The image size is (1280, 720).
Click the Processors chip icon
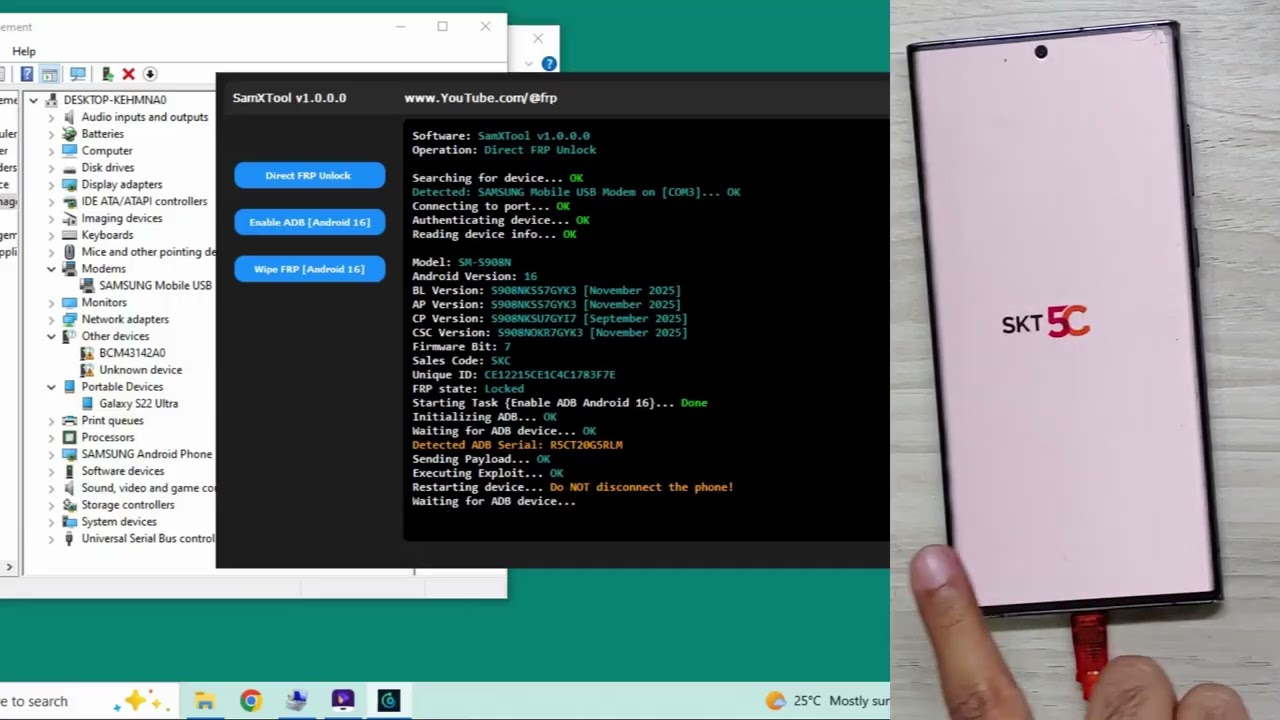pyautogui.click(x=69, y=437)
